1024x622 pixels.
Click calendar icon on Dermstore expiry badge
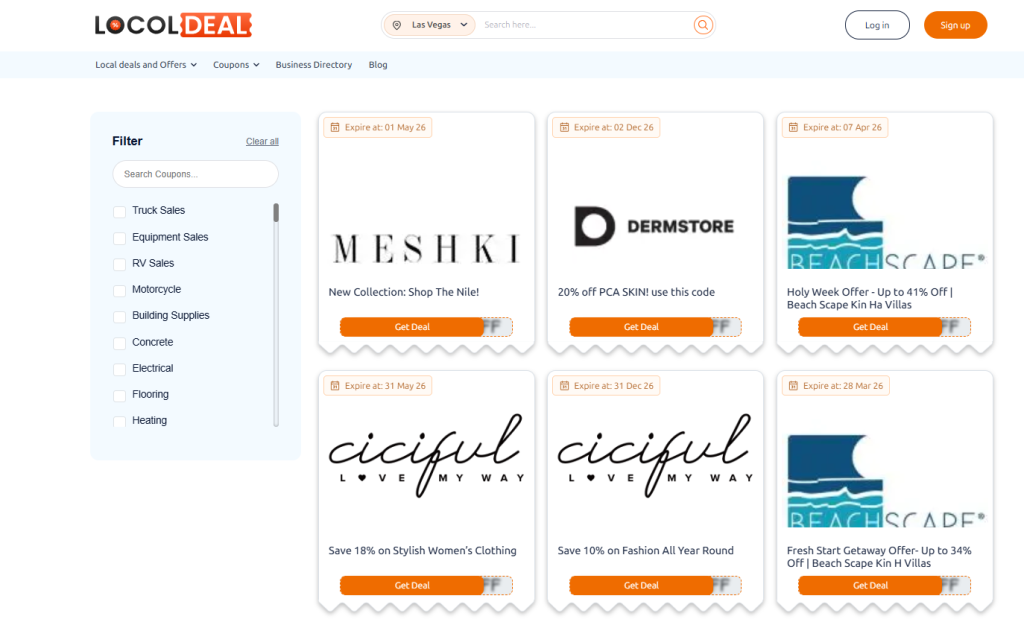564,128
